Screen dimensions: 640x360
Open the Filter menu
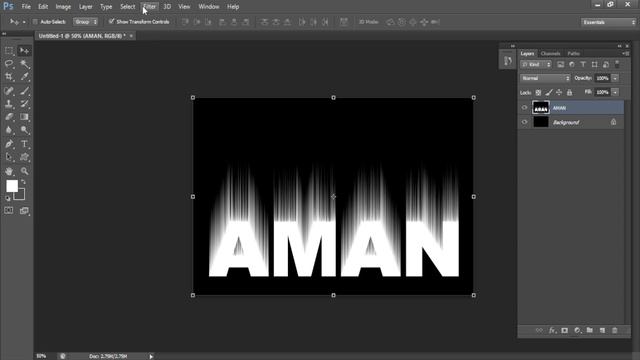[150, 7]
